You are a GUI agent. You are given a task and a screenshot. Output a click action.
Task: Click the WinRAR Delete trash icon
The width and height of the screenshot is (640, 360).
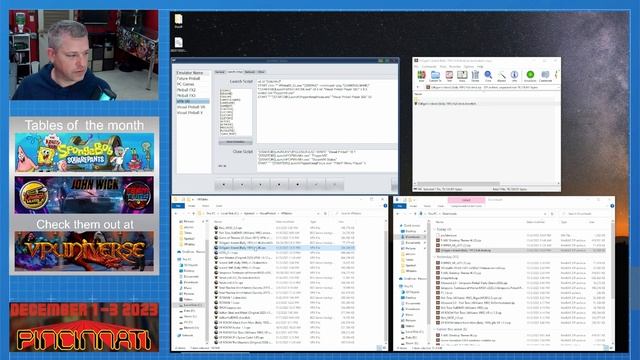click(475, 75)
